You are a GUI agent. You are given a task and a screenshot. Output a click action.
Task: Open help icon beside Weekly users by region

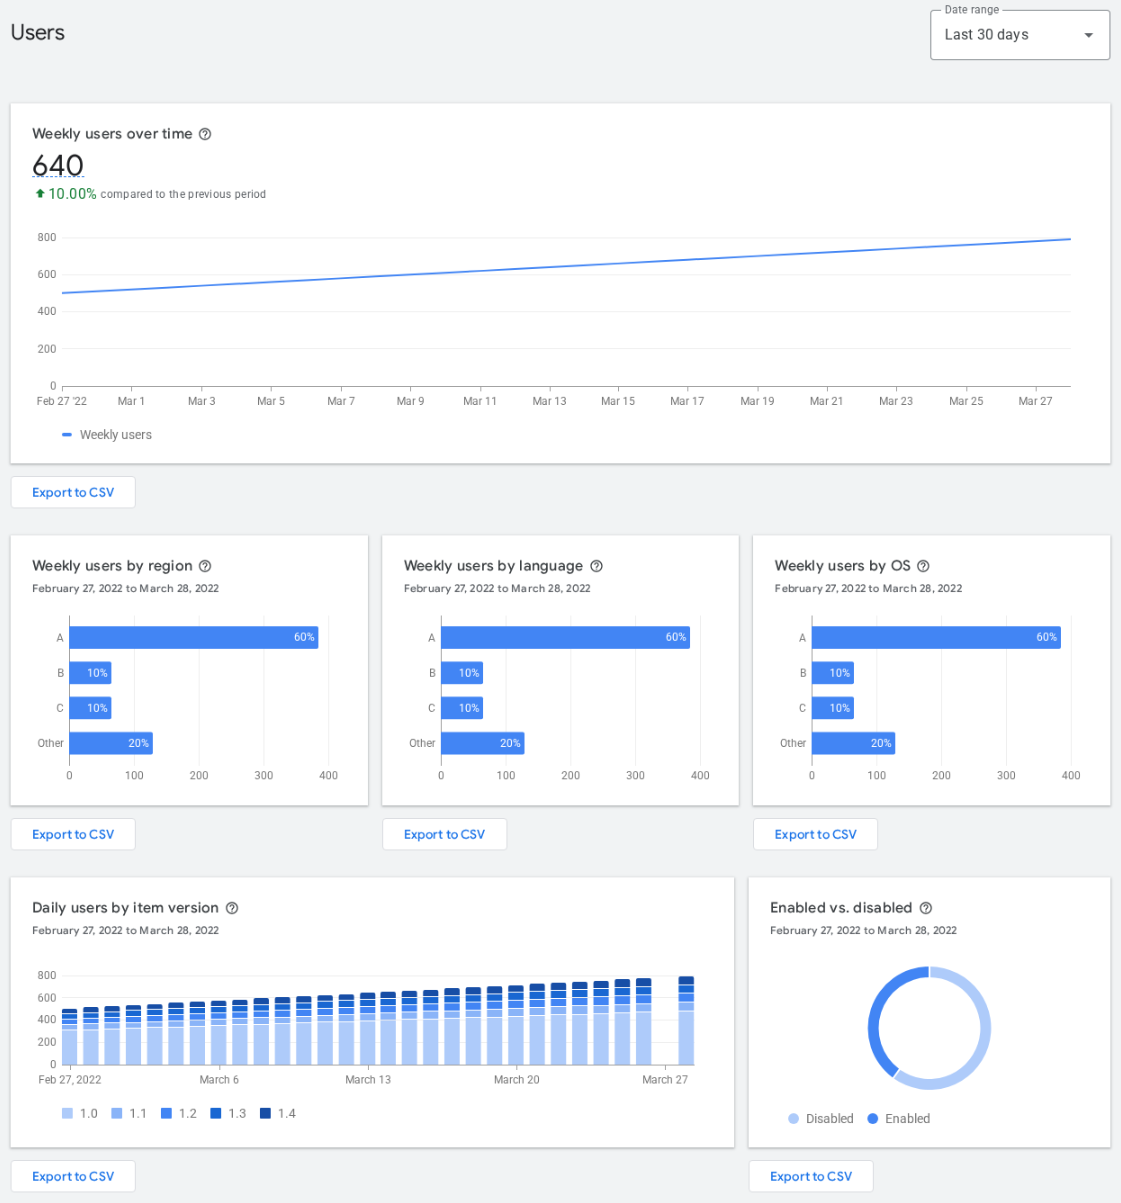coord(205,566)
